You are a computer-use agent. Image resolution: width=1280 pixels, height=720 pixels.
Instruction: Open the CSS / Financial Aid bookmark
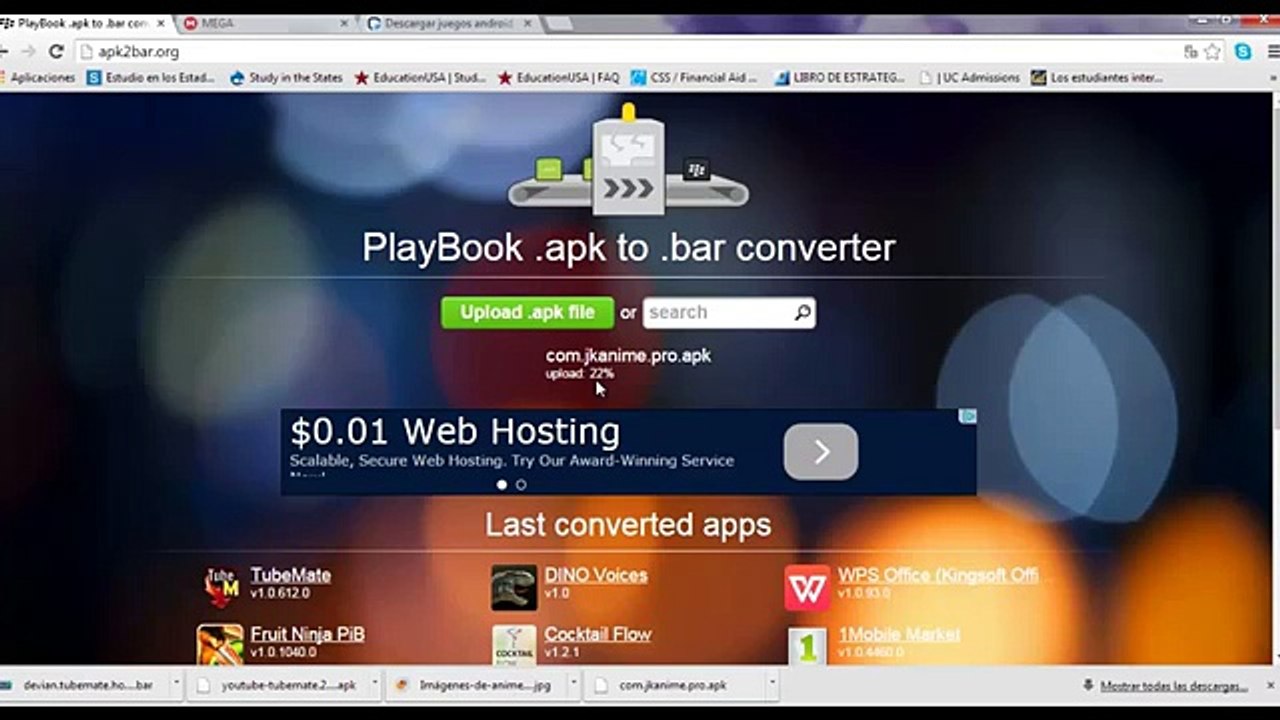tap(694, 78)
